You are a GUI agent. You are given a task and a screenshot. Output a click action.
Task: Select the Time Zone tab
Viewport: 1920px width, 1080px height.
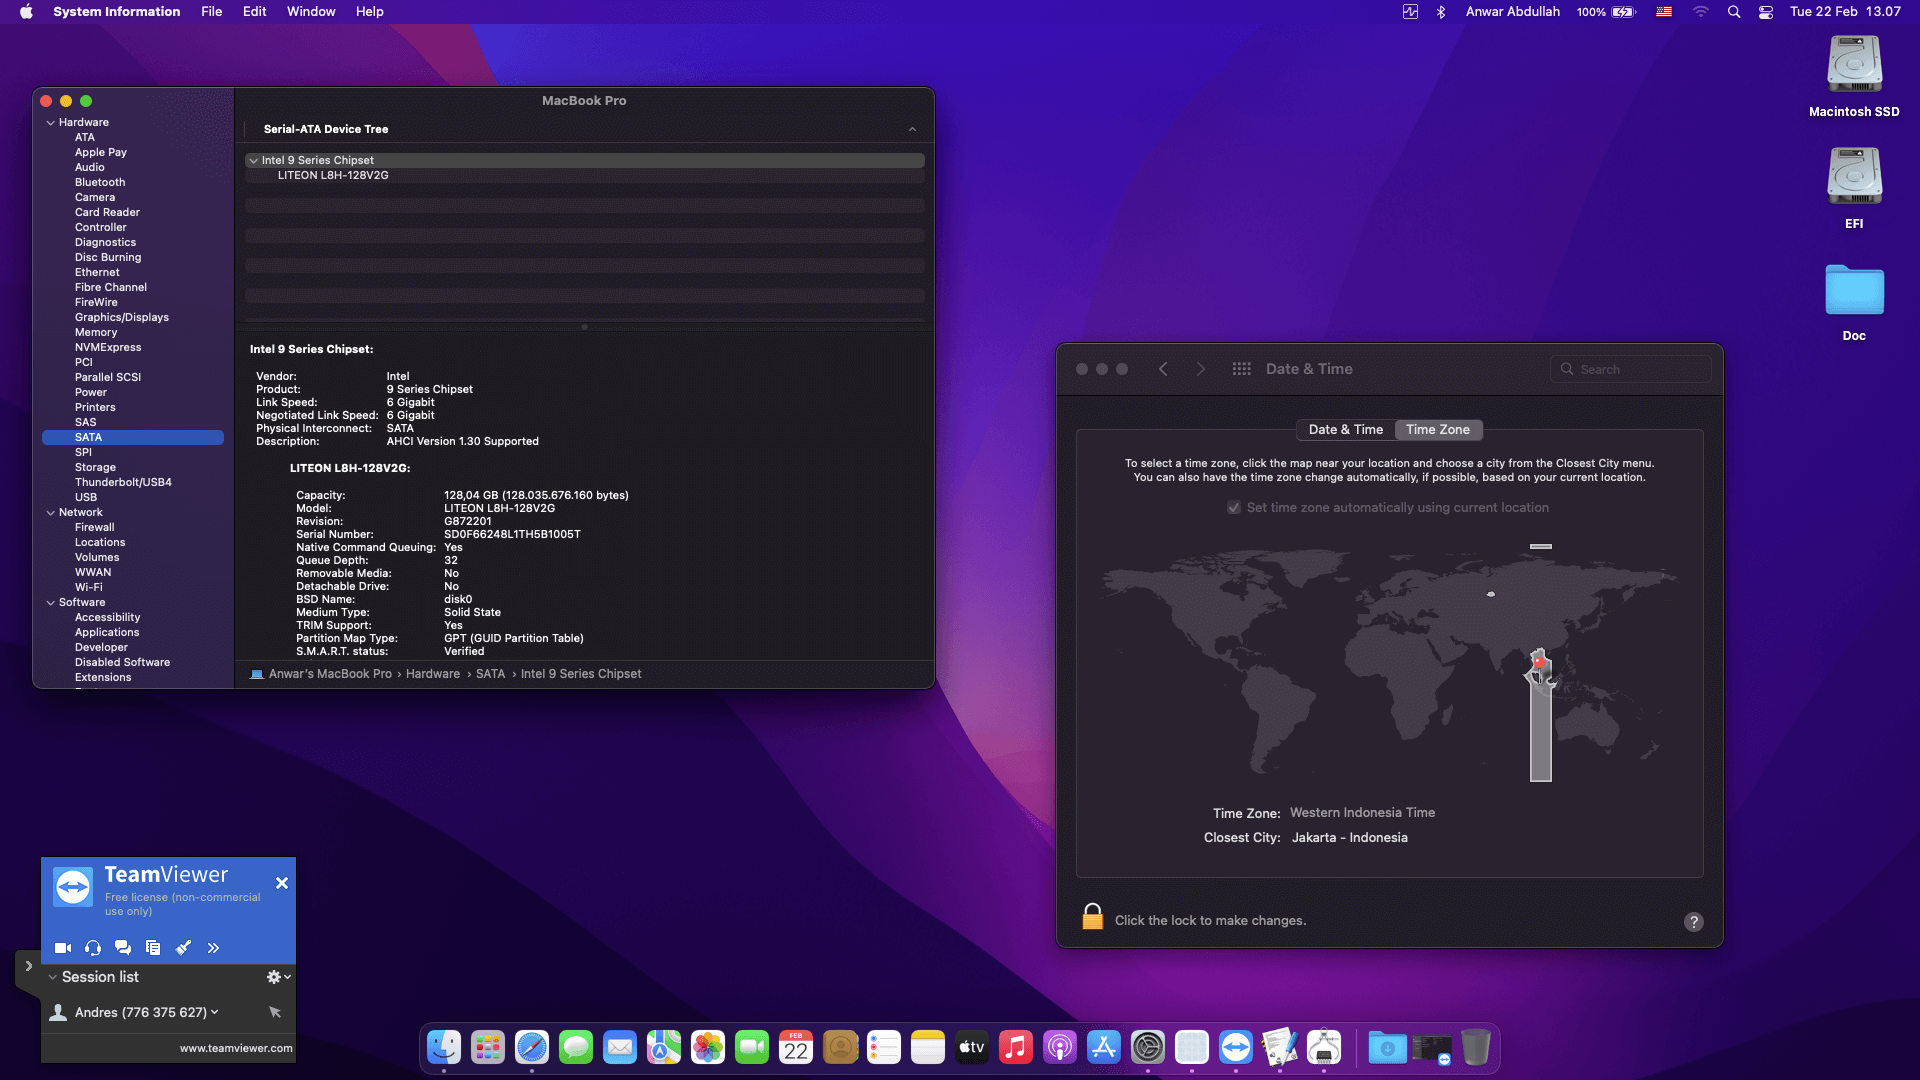(1438, 430)
